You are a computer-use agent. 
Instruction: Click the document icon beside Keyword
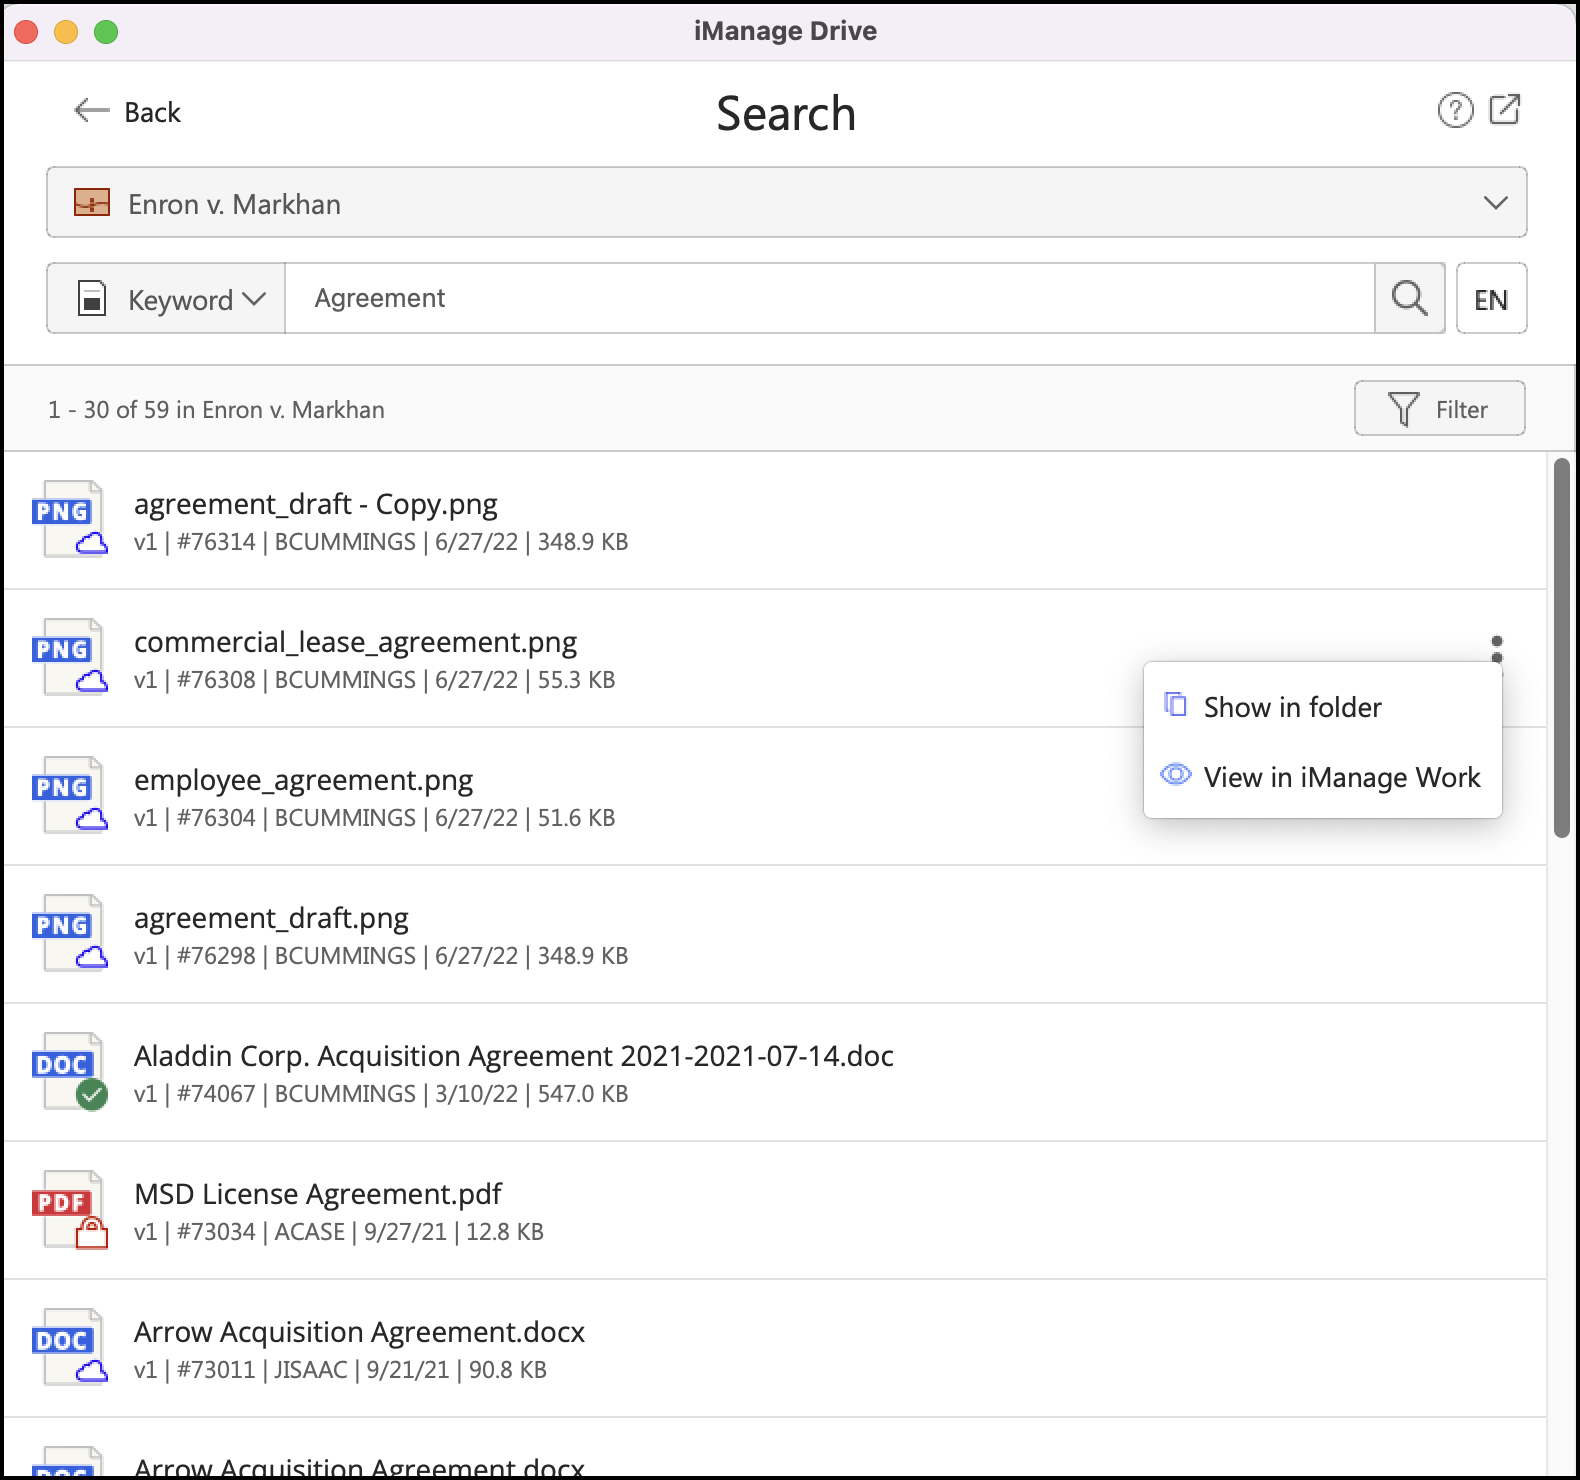click(92, 299)
